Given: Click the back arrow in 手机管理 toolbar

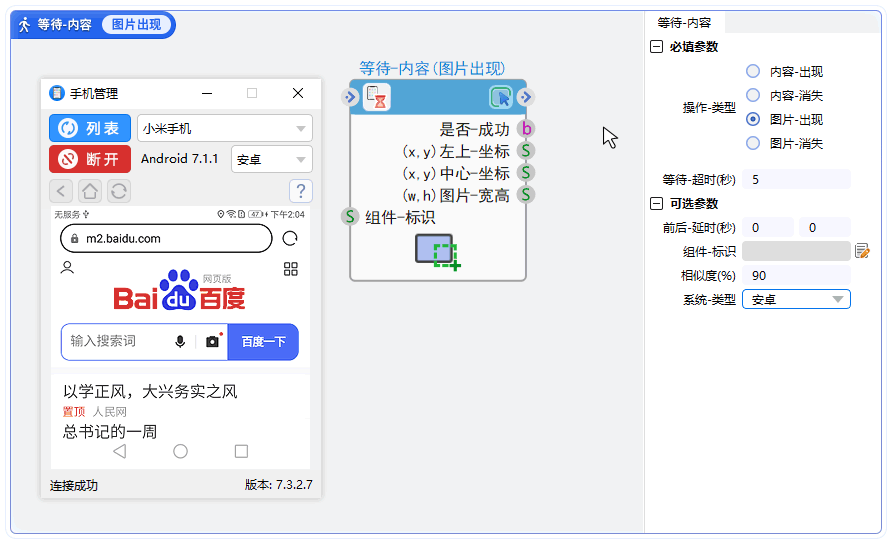Looking at the screenshot, I should (x=61, y=191).
